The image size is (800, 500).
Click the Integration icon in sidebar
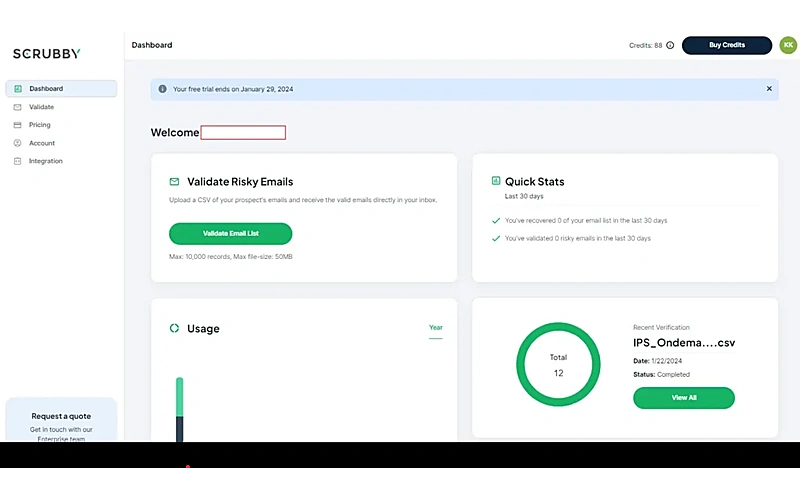[17, 161]
